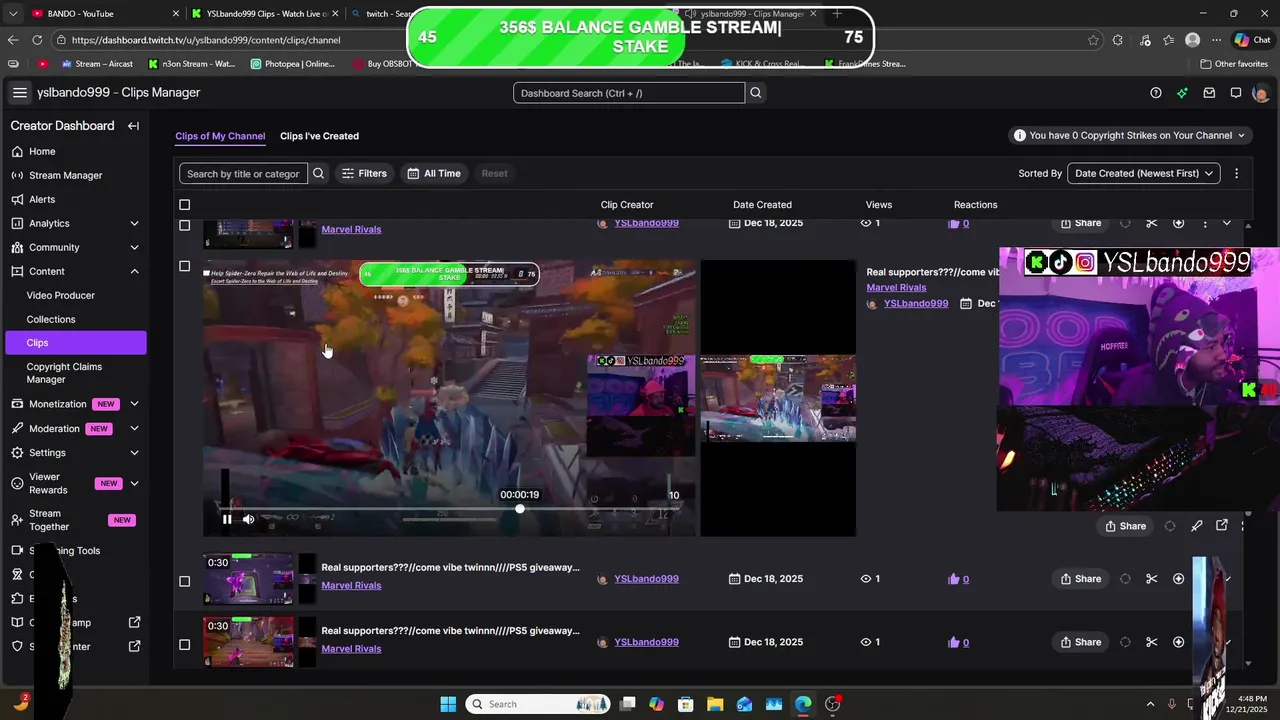The width and height of the screenshot is (1280, 720).
Task: Click plus-circle icon on second-to-last clip row
Action: (x=1178, y=579)
